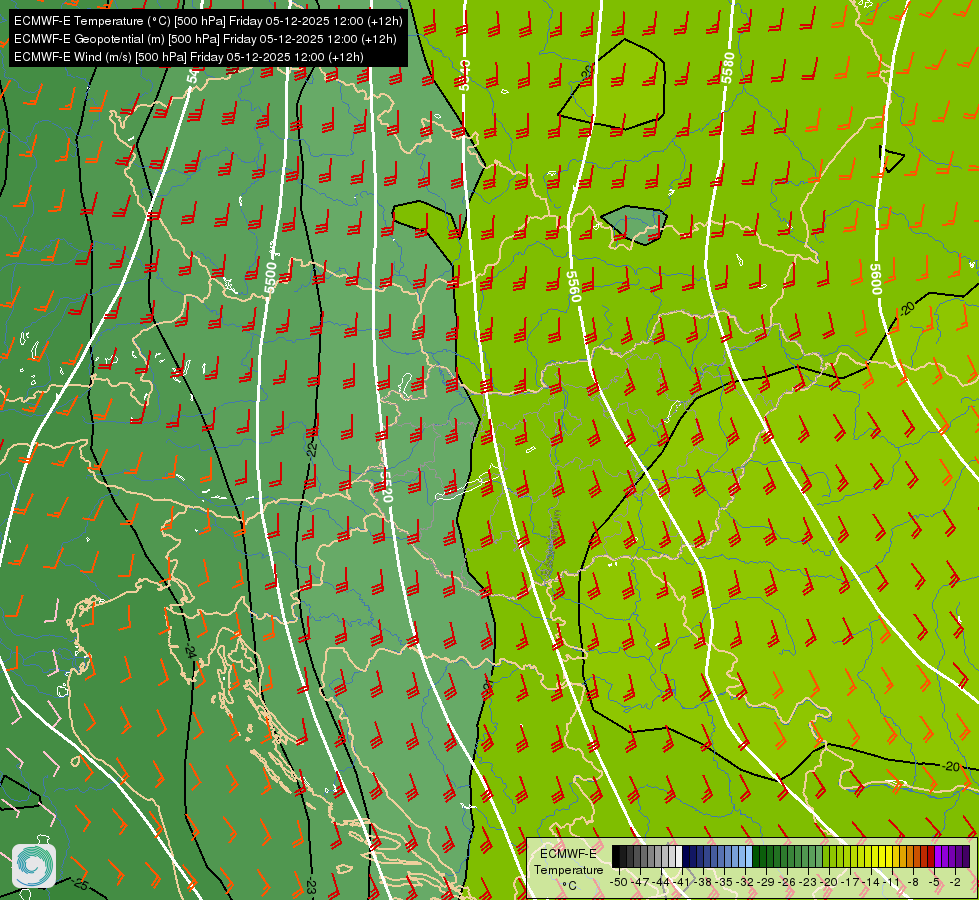Click the 5600 geopotential contour label
Screen dimensions: 979x900
(875, 279)
